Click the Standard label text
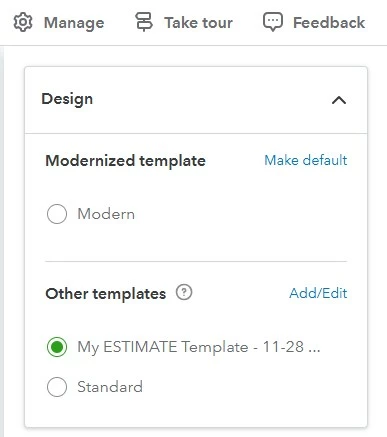 point(110,387)
